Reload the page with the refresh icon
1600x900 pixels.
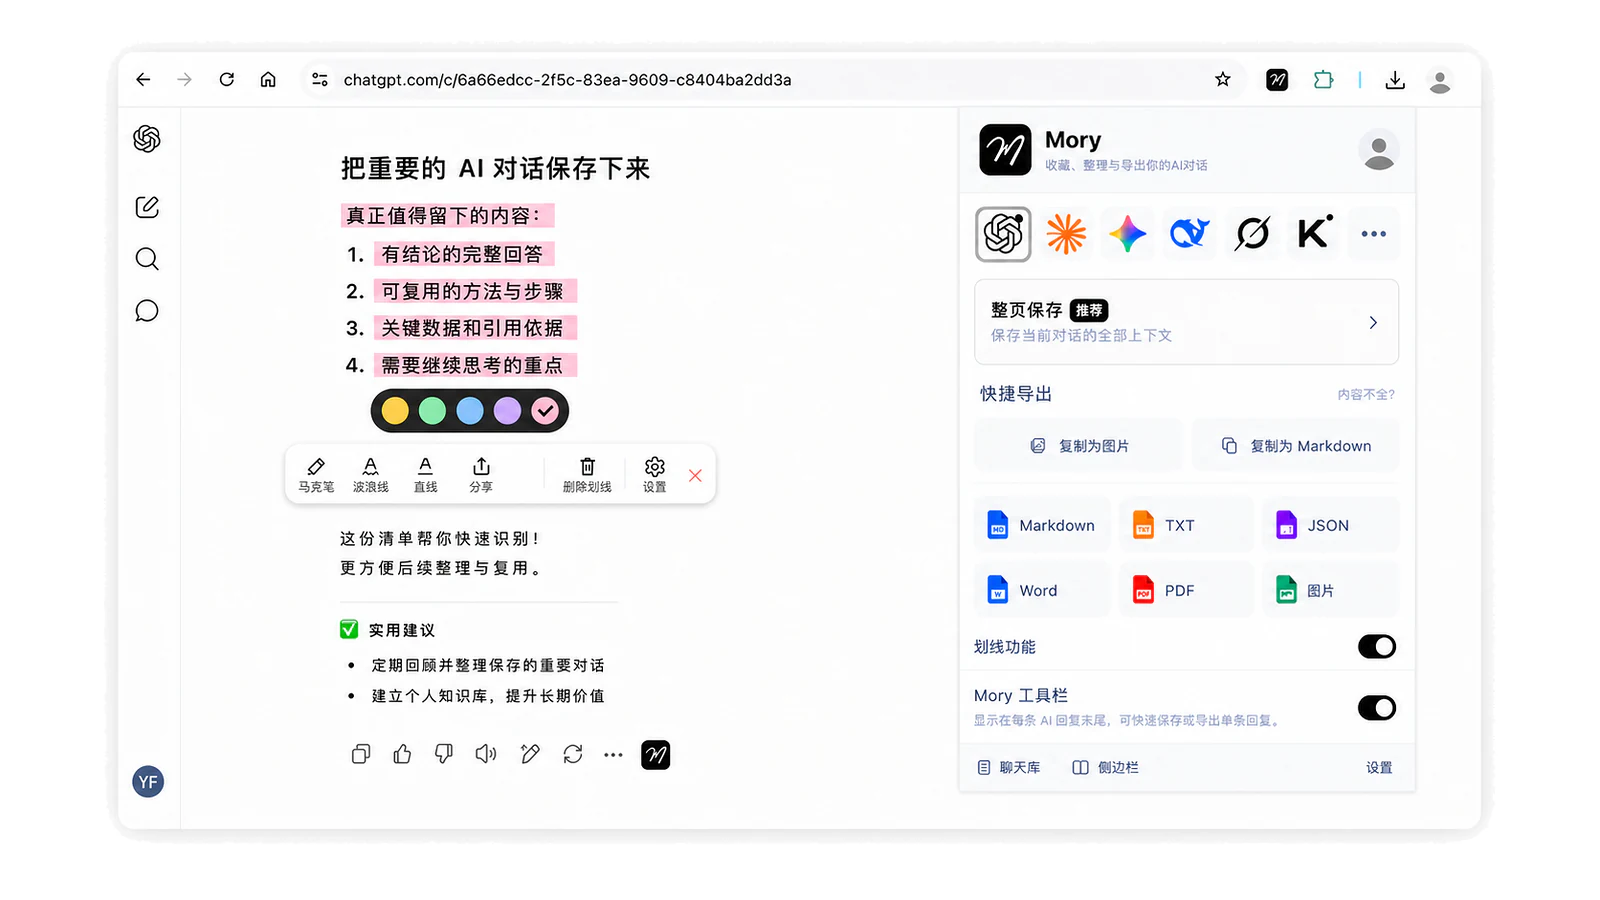click(x=227, y=80)
